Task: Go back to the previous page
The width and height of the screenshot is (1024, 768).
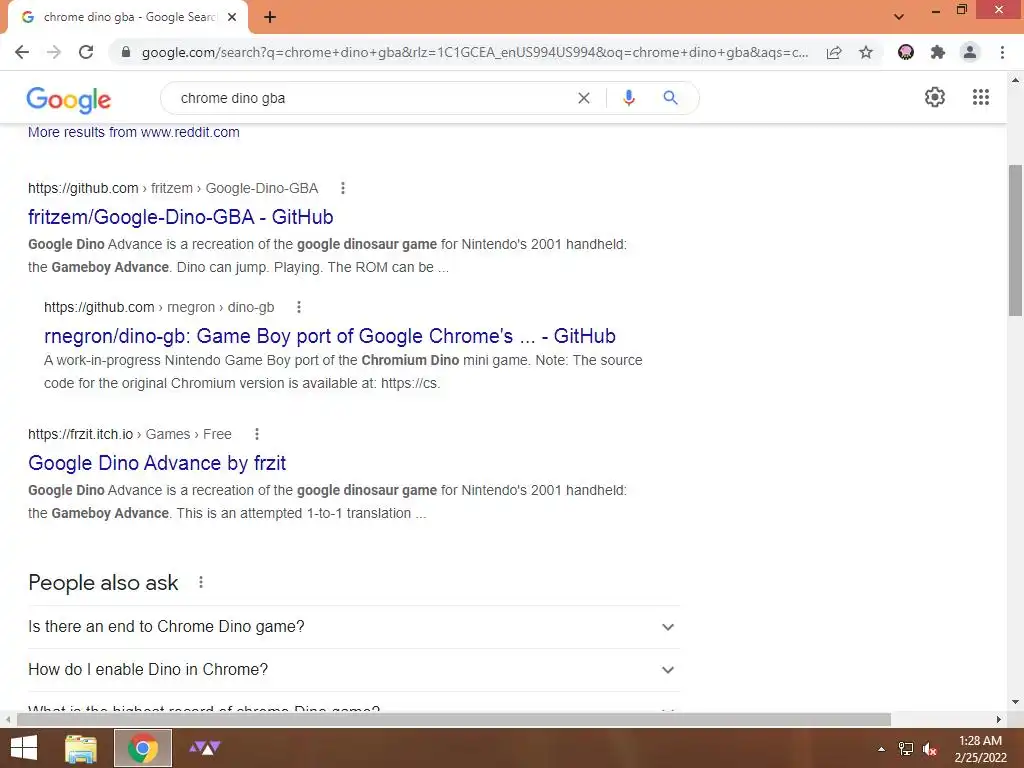Action: pyautogui.click(x=22, y=52)
